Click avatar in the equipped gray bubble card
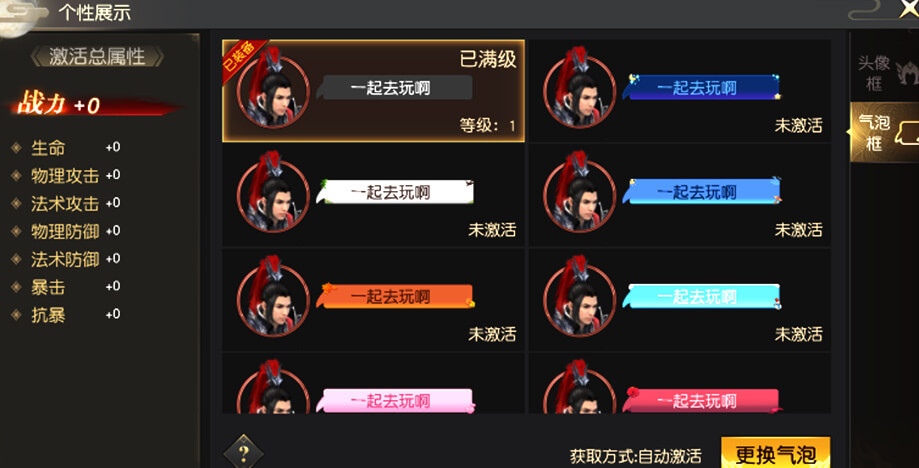The height and width of the screenshot is (468, 919). click(x=273, y=90)
